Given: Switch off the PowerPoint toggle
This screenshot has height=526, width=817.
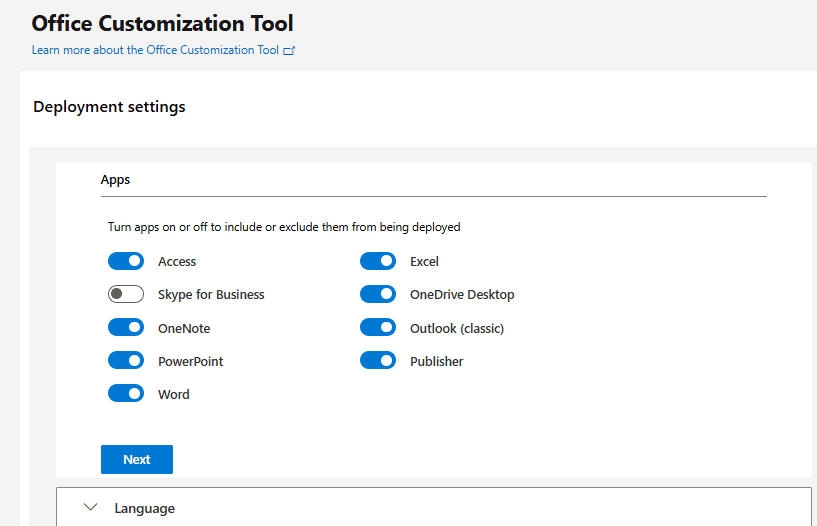Looking at the screenshot, I should tap(126, 361).
